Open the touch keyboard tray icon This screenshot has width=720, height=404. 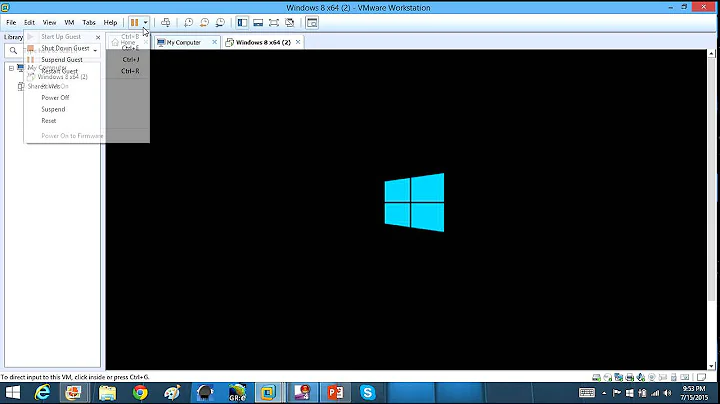coord(586,393)
